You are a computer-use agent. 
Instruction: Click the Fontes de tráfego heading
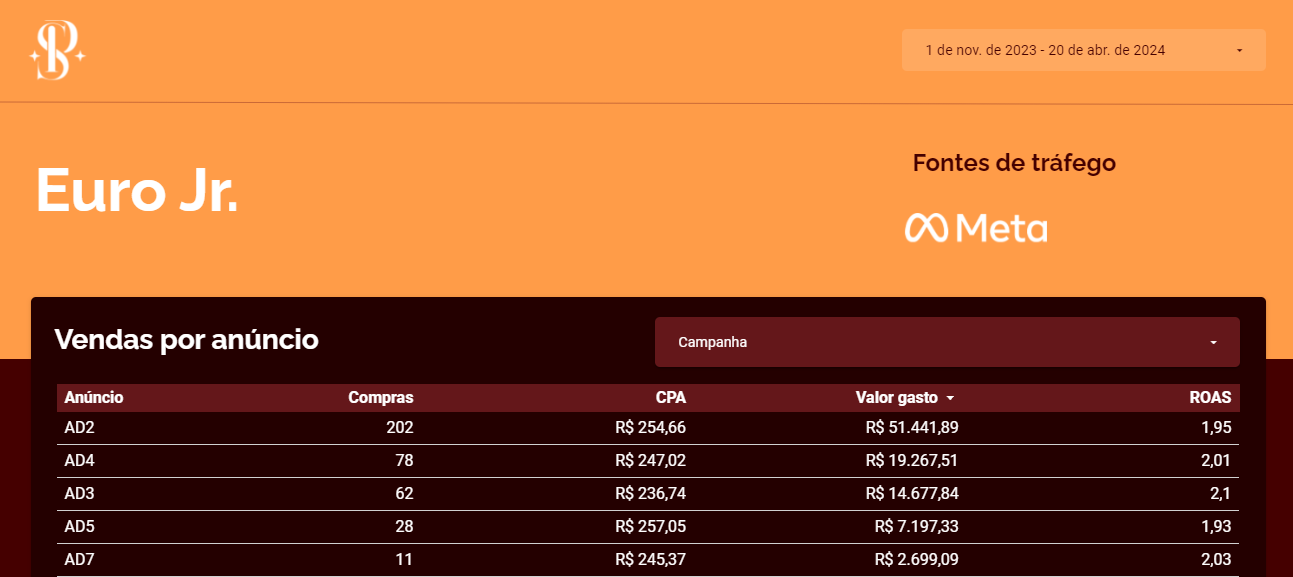(1013, 163)
